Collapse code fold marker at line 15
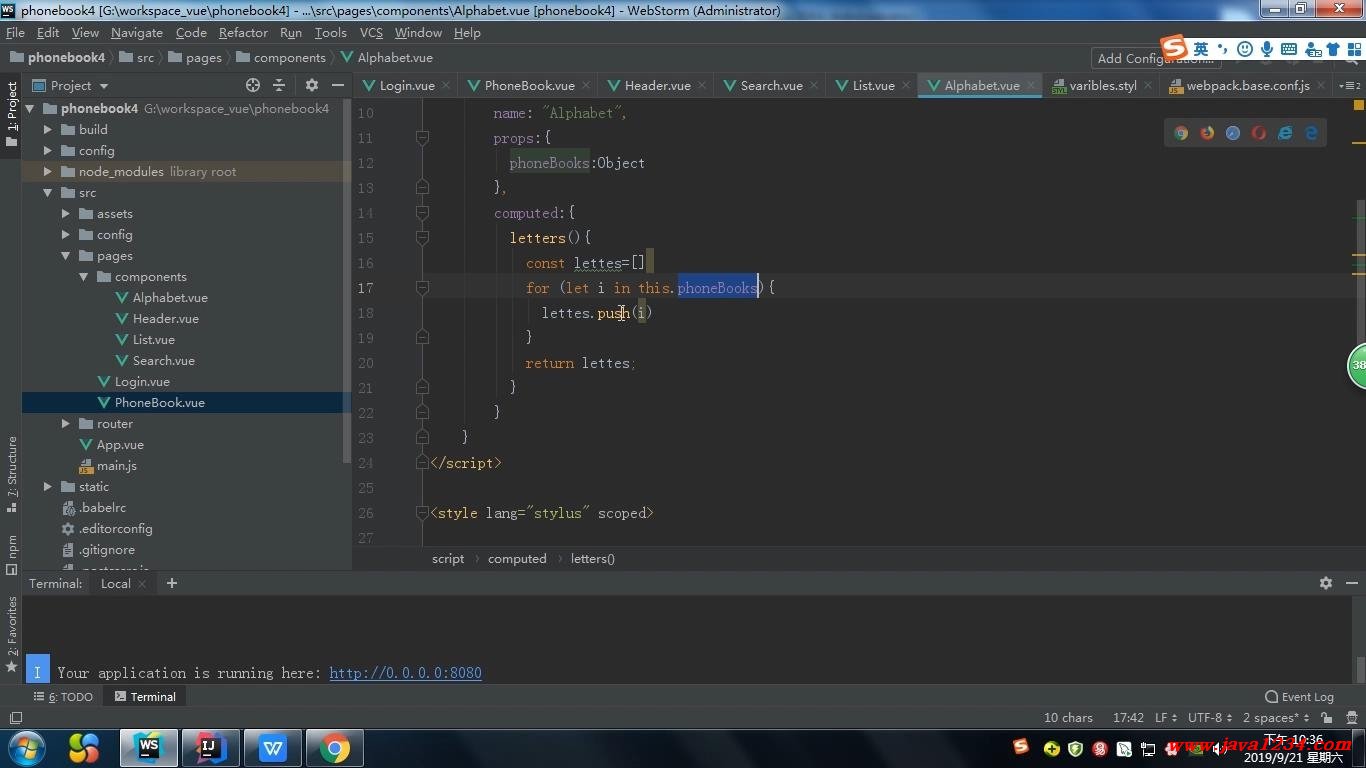The image size is (1366, 768). (422, 238)
